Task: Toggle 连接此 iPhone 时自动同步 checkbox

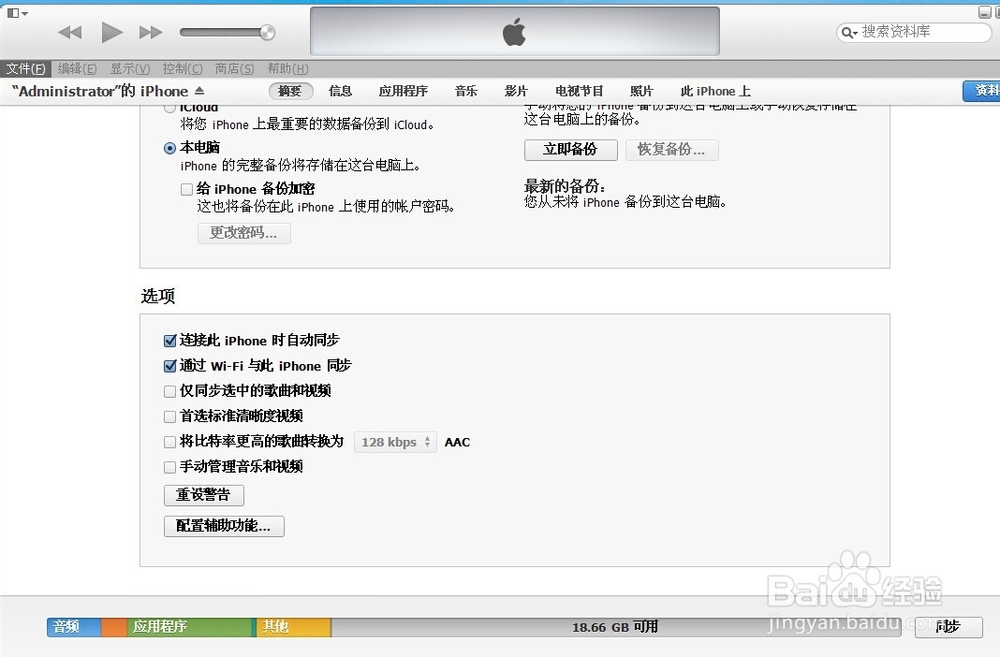Action: click(x=170, y=341)
